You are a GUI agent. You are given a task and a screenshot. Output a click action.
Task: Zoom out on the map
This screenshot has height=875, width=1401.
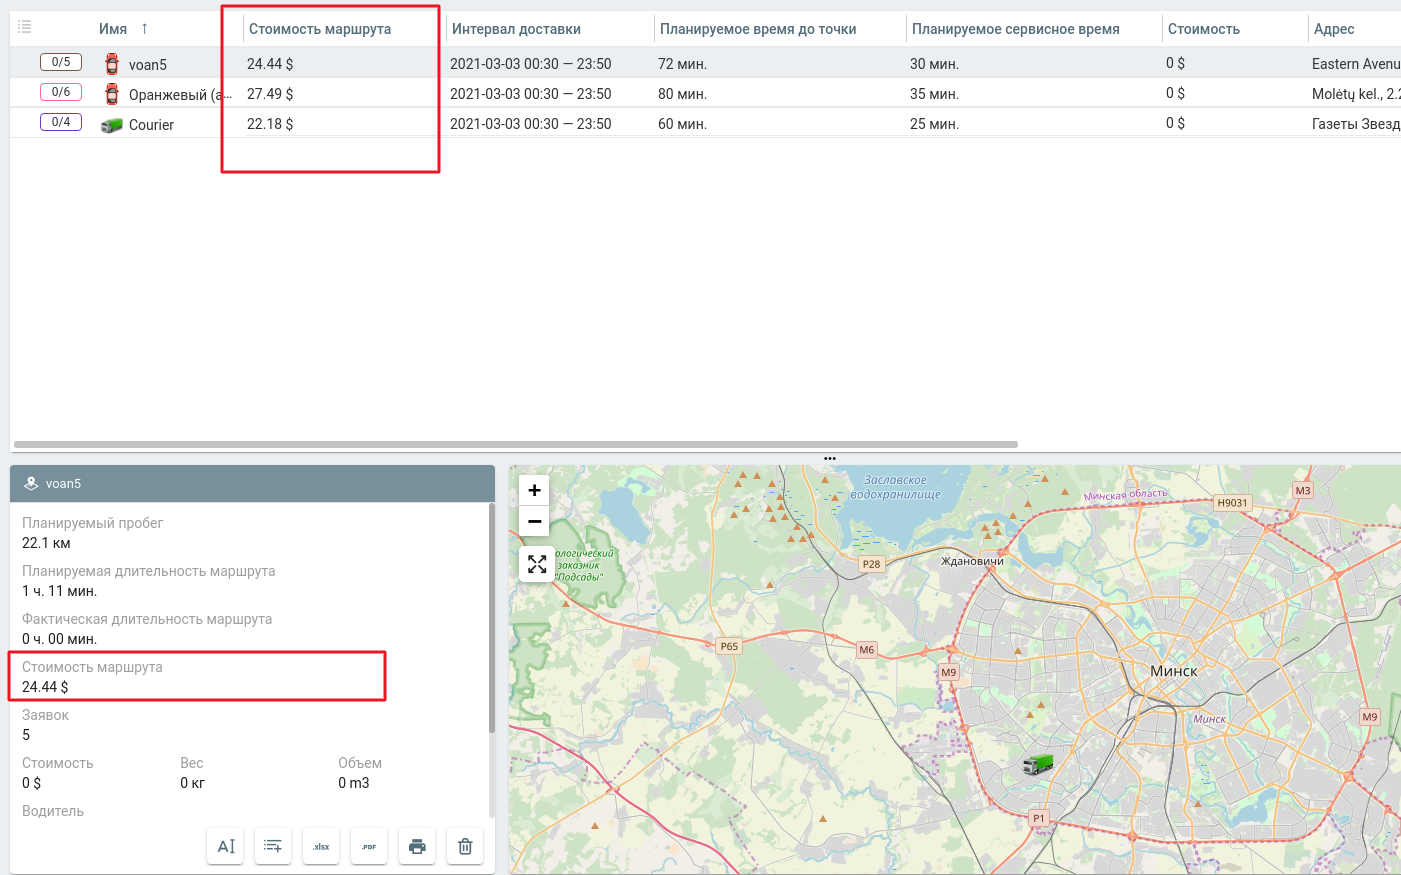pos(535,521)
